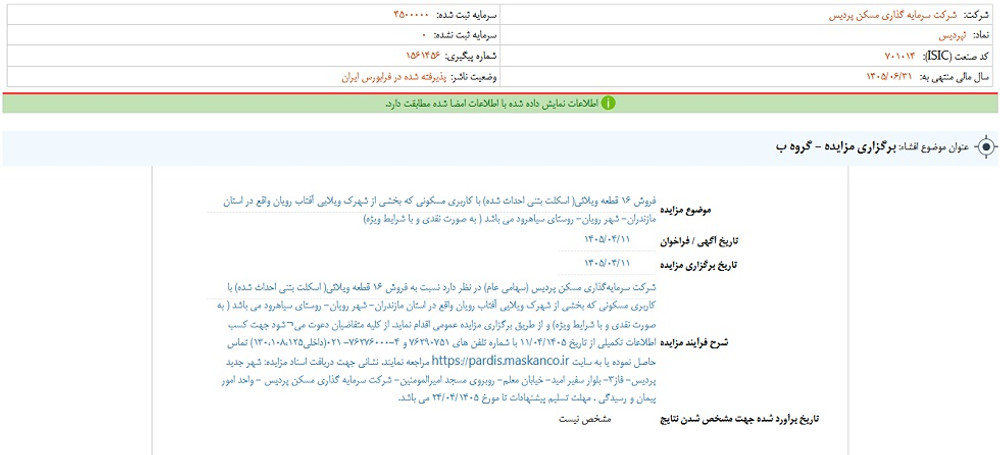Viewport: 1000px width, 455px height.
Task: Select the date value in the آگهی / فراخوان row
Action: coord(607,239)
